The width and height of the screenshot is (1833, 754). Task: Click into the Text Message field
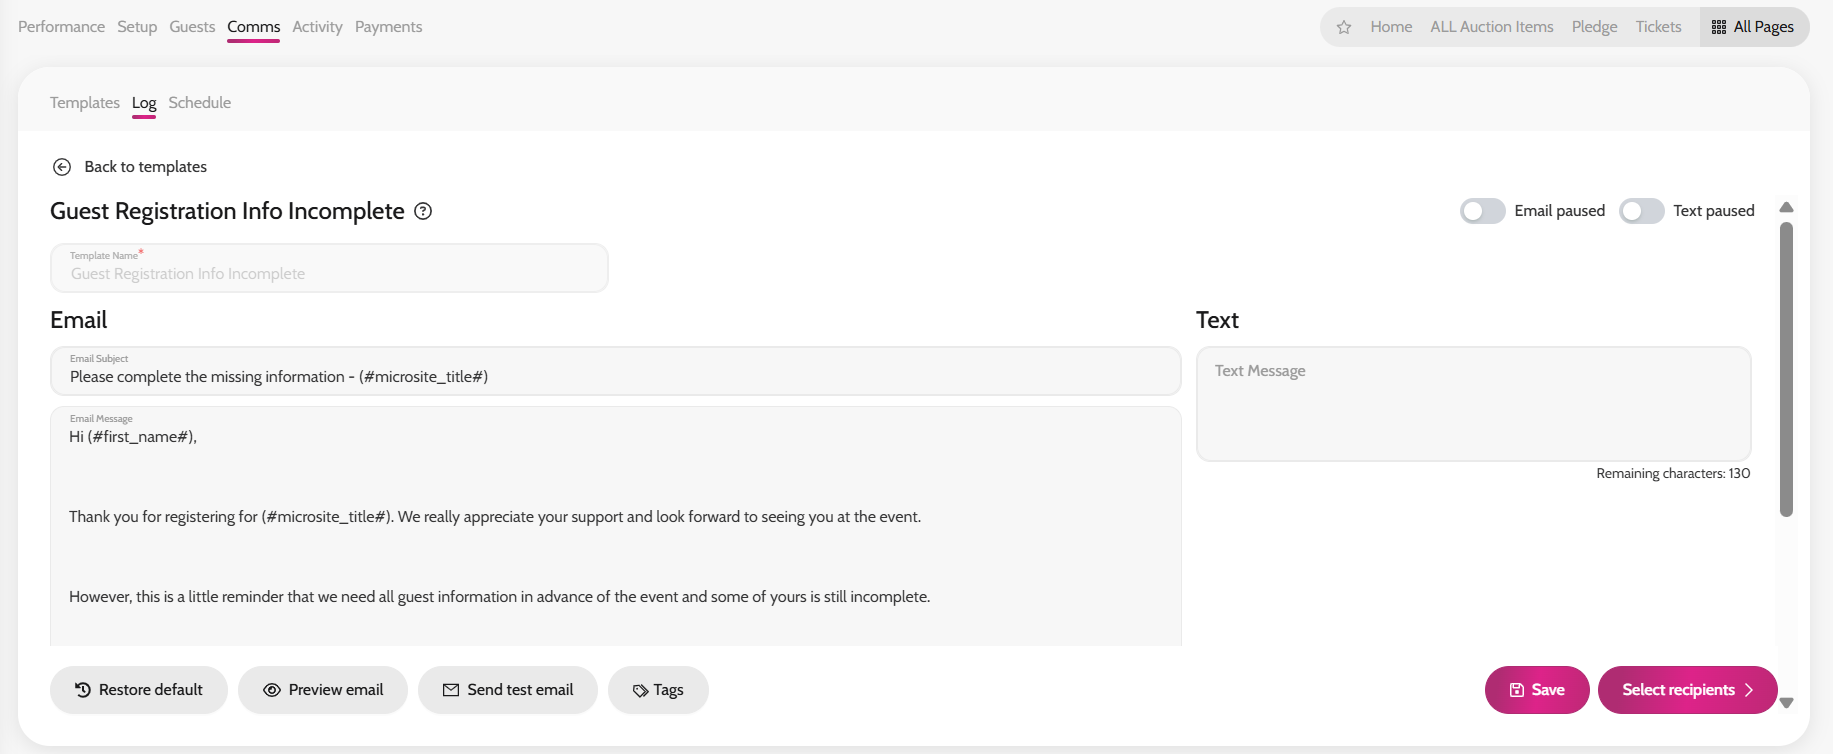click(1474, 404)
